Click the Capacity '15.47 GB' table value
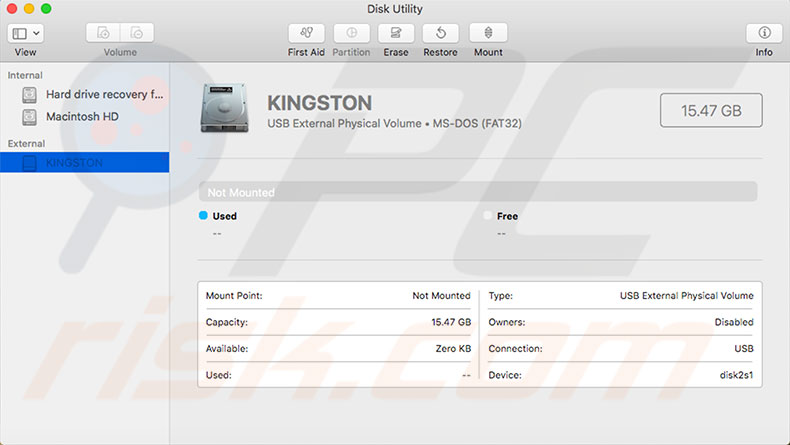Viewport: 790px width, 445px height. (451, 322)
